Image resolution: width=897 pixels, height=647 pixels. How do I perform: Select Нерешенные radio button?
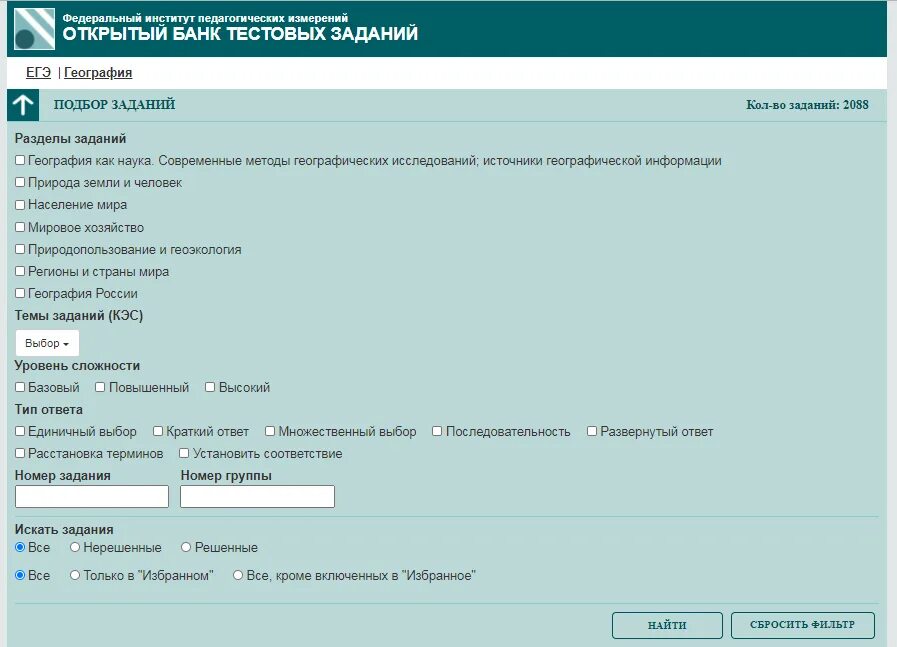[75, 547]
